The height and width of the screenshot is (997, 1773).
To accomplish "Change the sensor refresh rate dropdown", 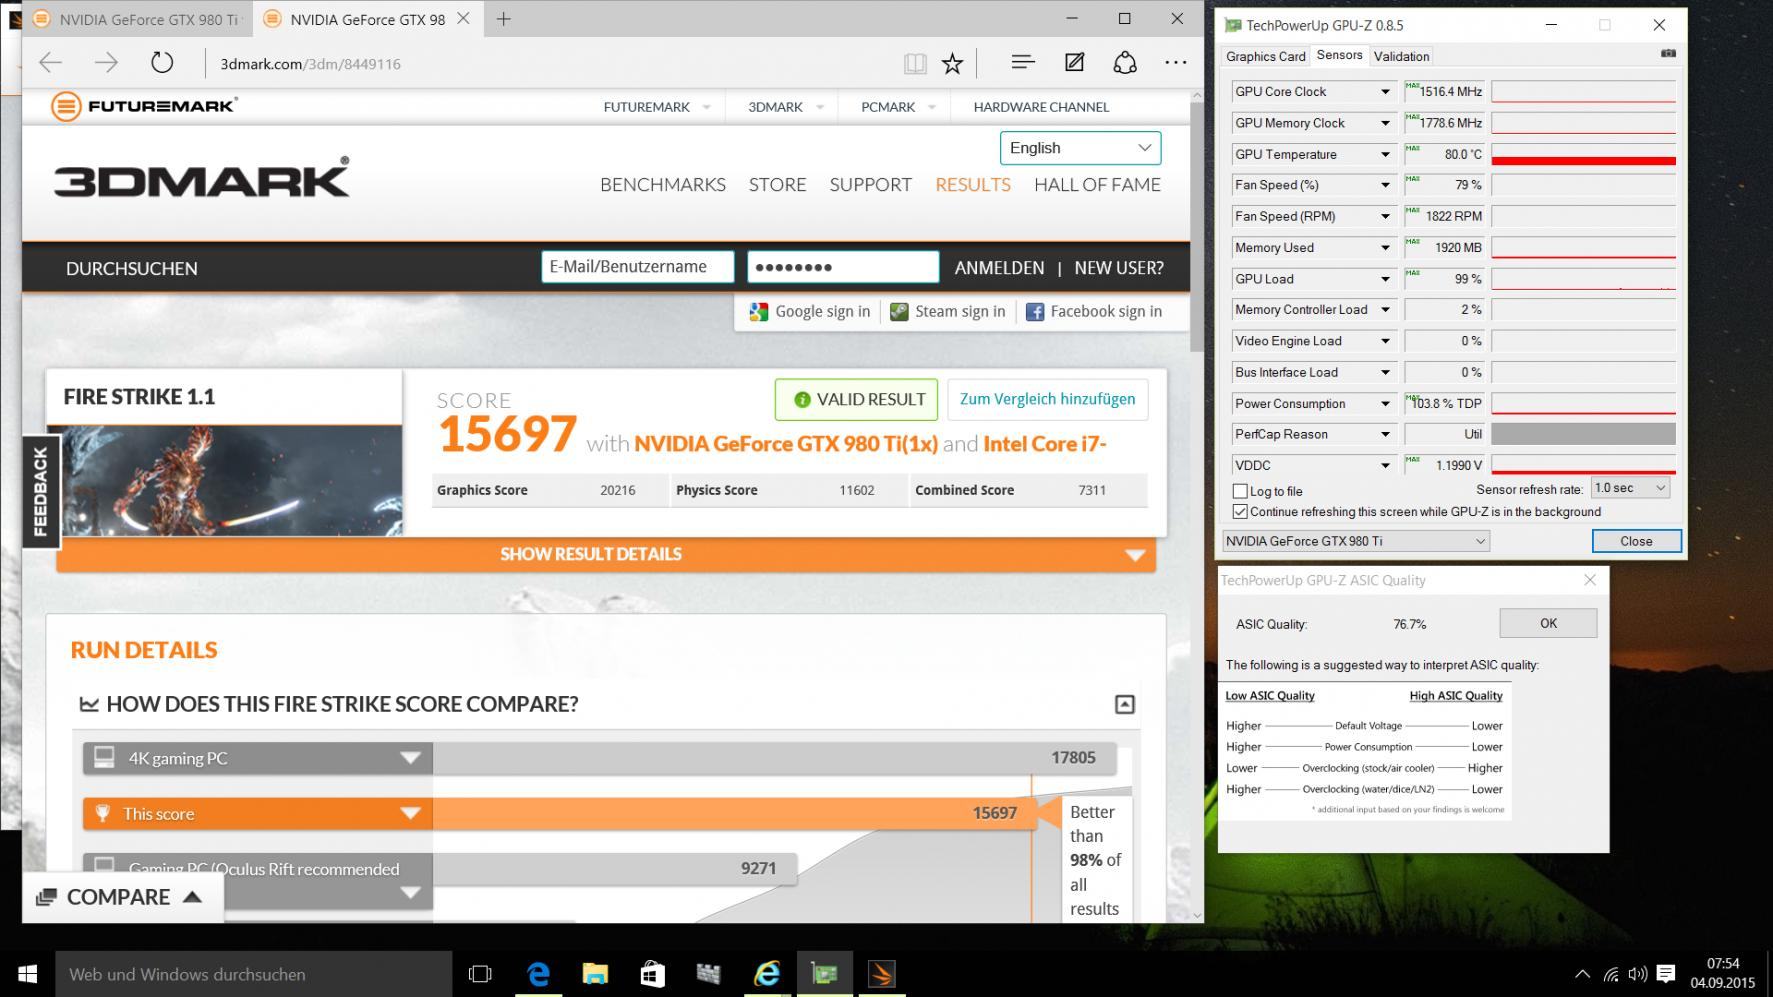I will (x=1630, y=488).
